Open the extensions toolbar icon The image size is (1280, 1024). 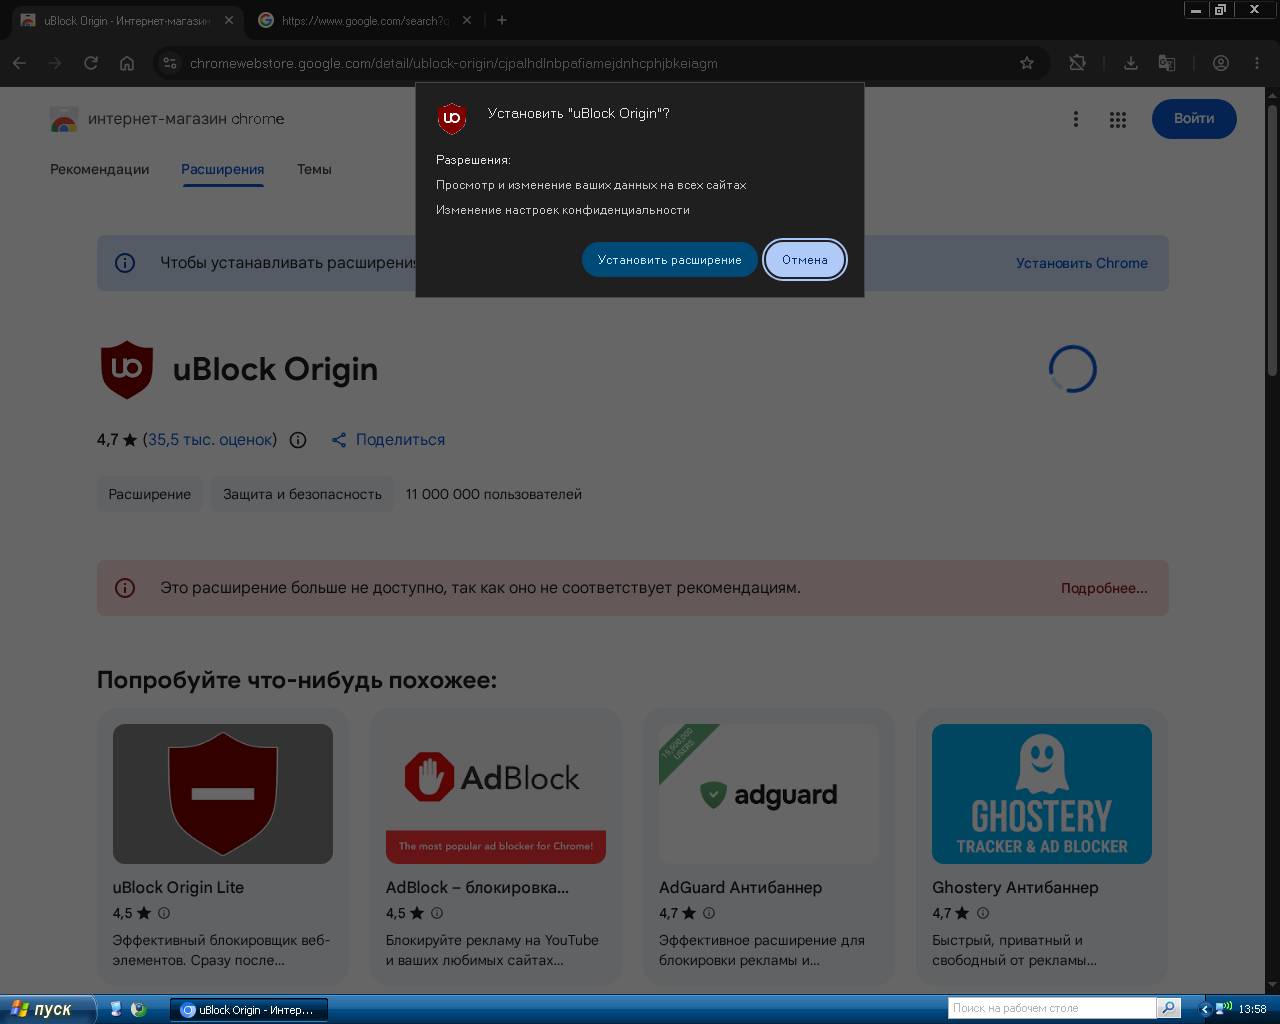1077,63
